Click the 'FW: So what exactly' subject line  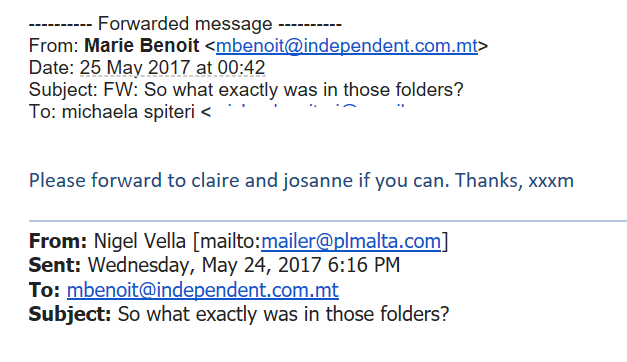click(x=283, y=90)
